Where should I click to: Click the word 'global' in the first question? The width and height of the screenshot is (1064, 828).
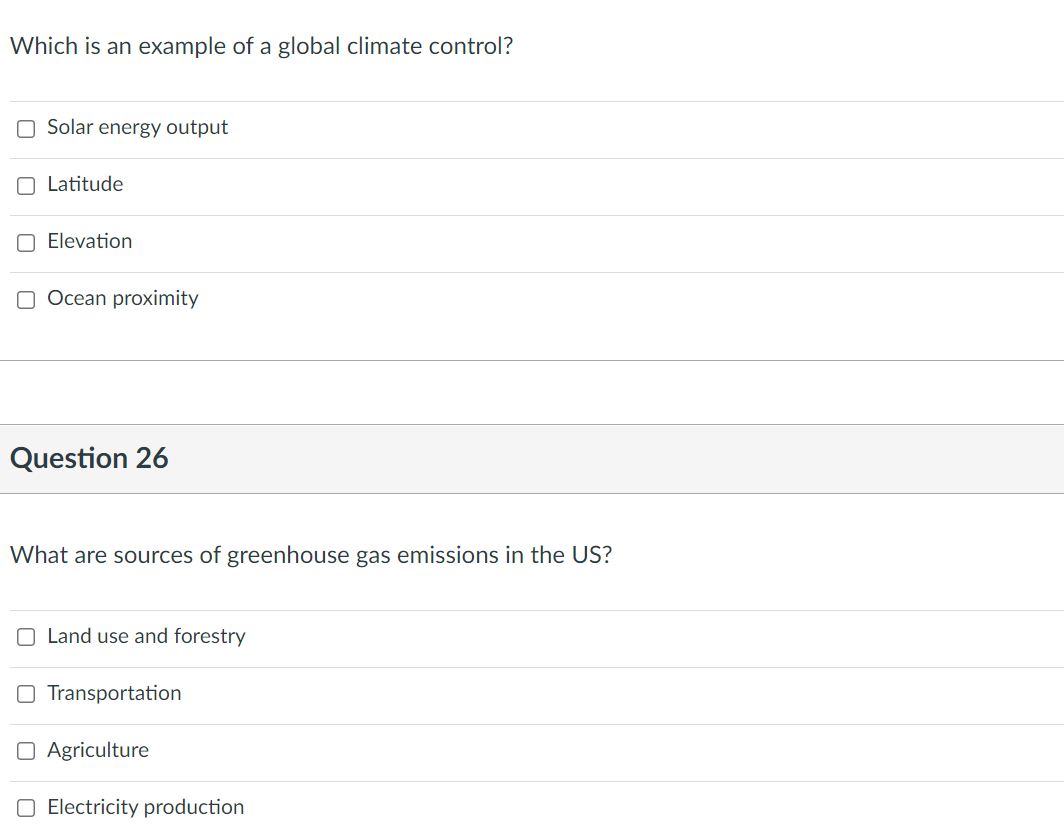point(309,47)
